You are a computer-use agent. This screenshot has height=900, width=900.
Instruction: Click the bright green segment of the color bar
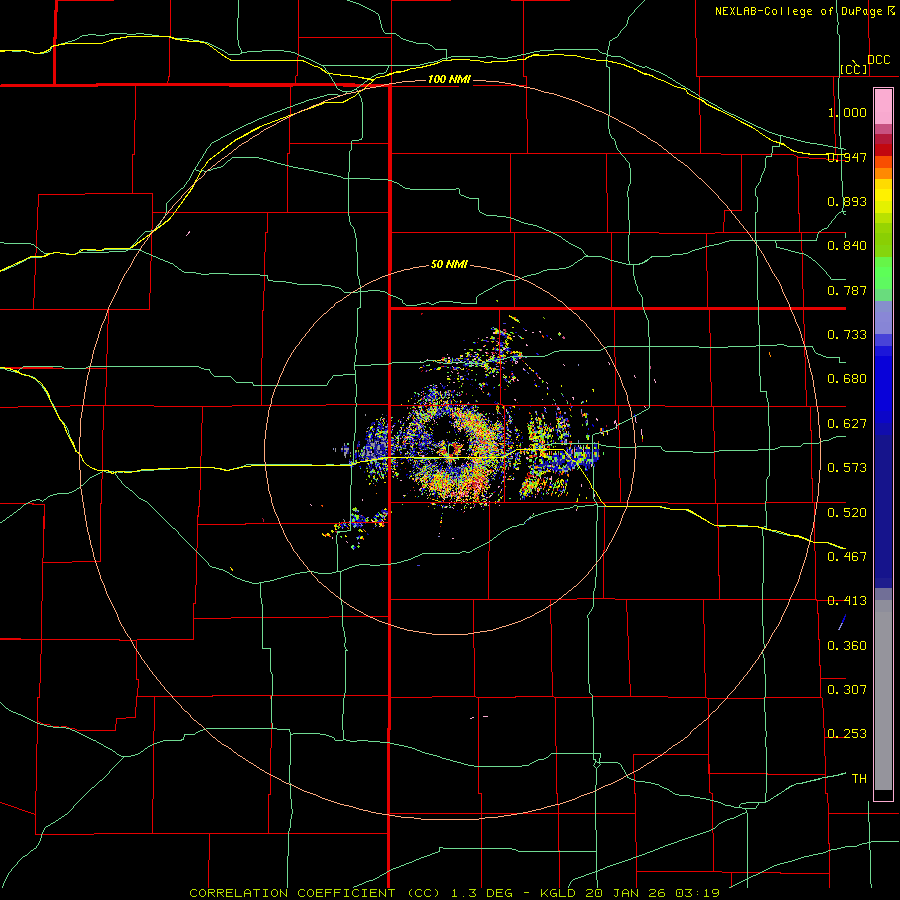coord(883,273)
